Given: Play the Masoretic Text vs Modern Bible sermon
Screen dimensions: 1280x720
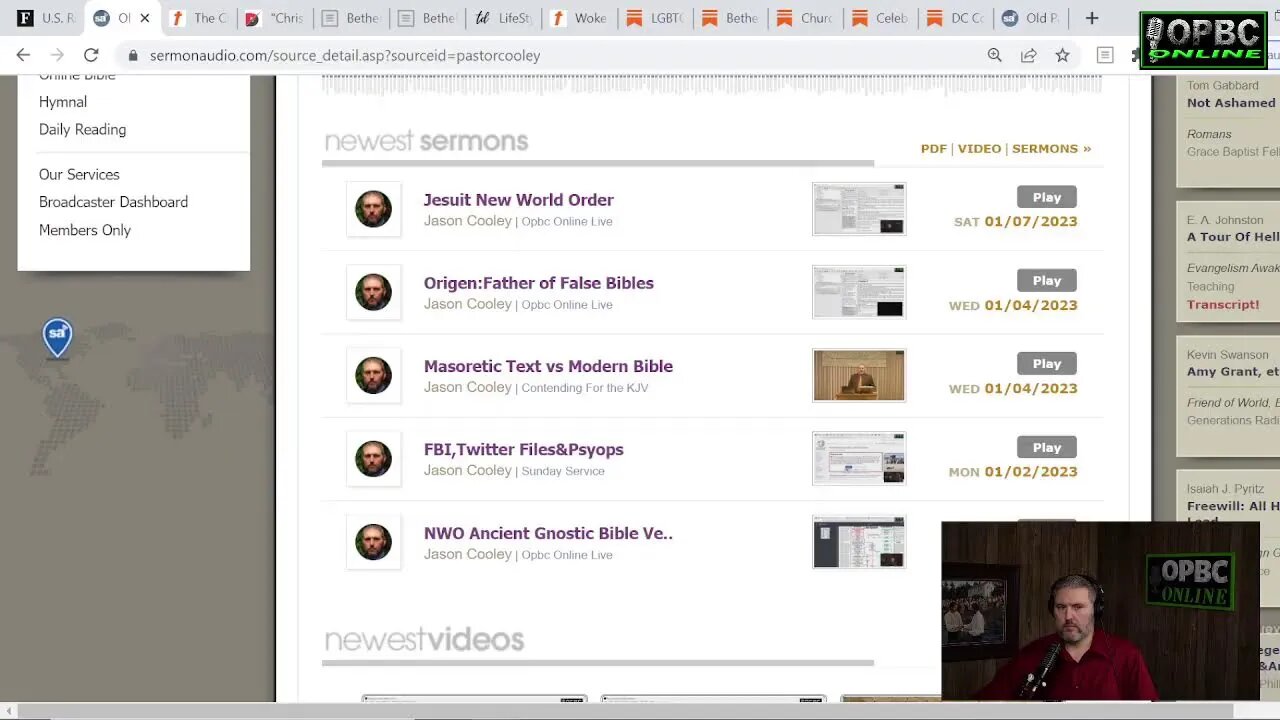Looking at the screenshot, I should [1047, 363].
